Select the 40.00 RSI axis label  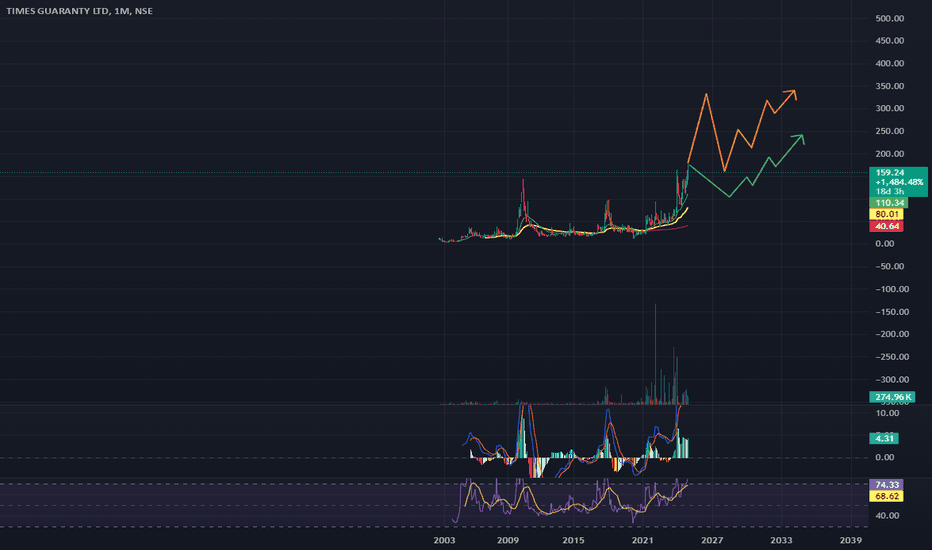pyautogui.click(x=887, y=516)
